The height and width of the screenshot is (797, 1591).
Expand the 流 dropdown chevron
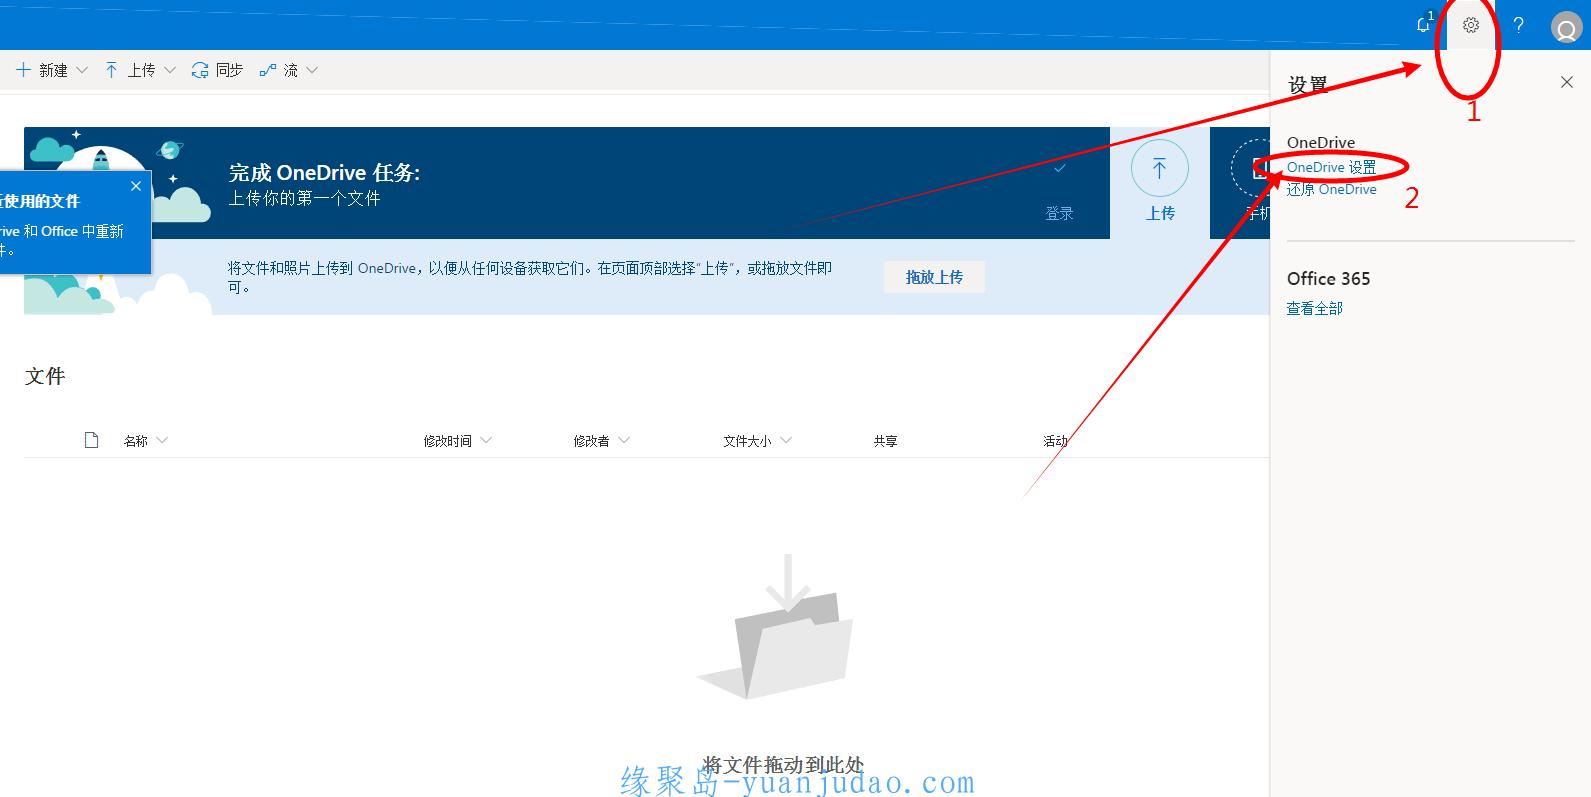pyautogui.click(x=312, y=70)
